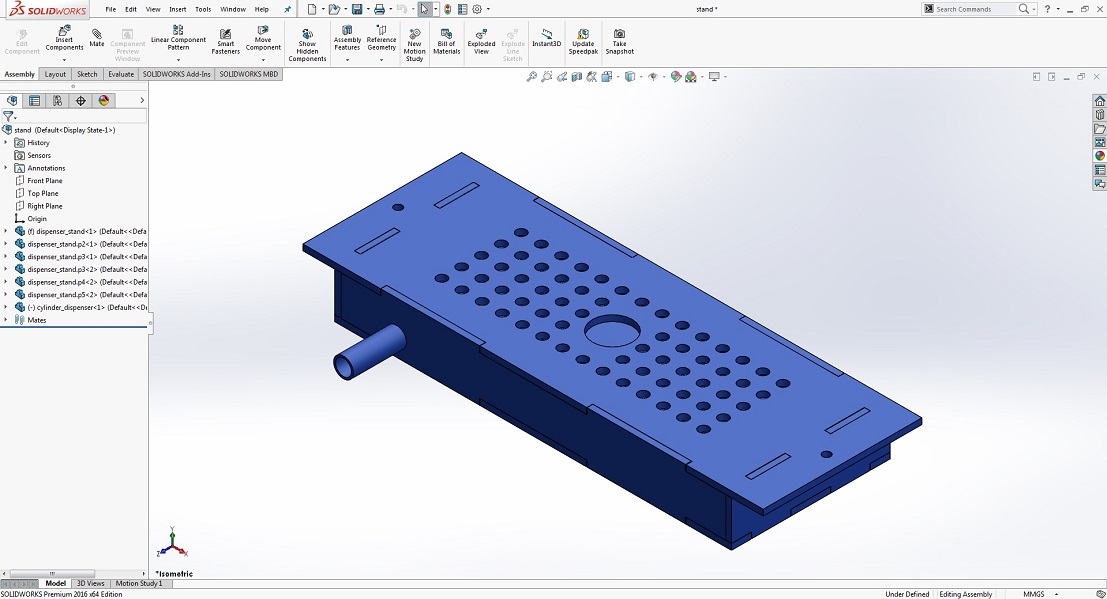Screen dimensions: 1107x599
Task: Open PropertyManager tab icon
Action: (34, 100)
